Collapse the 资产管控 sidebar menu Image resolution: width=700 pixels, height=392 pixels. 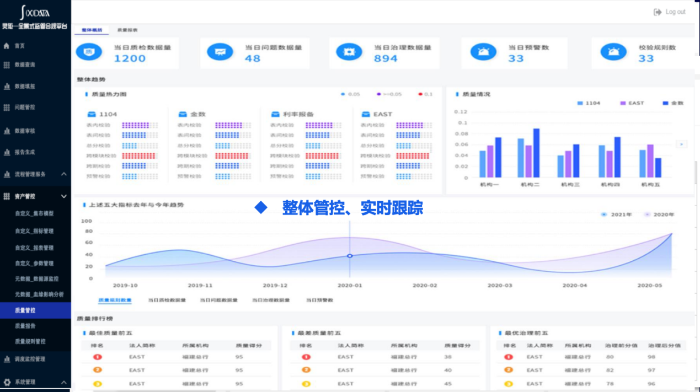64,196
